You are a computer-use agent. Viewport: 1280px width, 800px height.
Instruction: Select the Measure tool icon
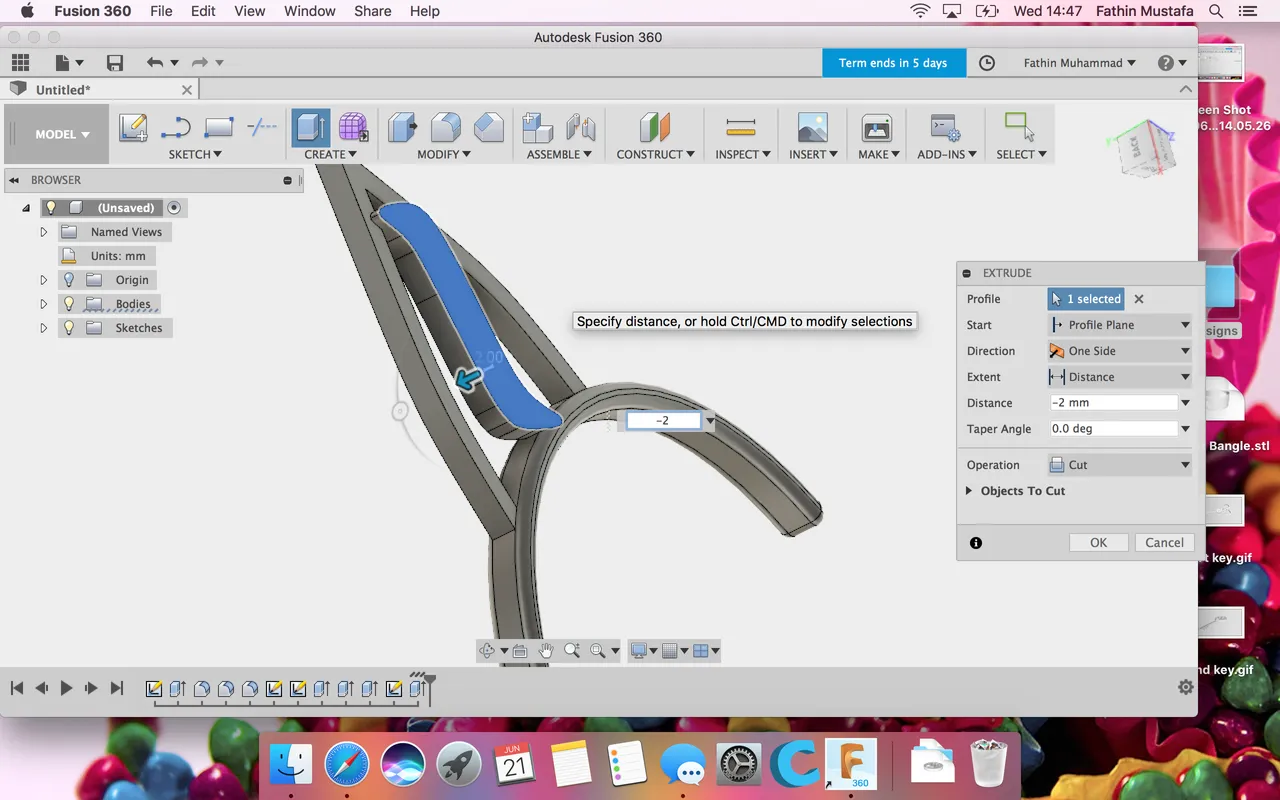click(741, 128)
